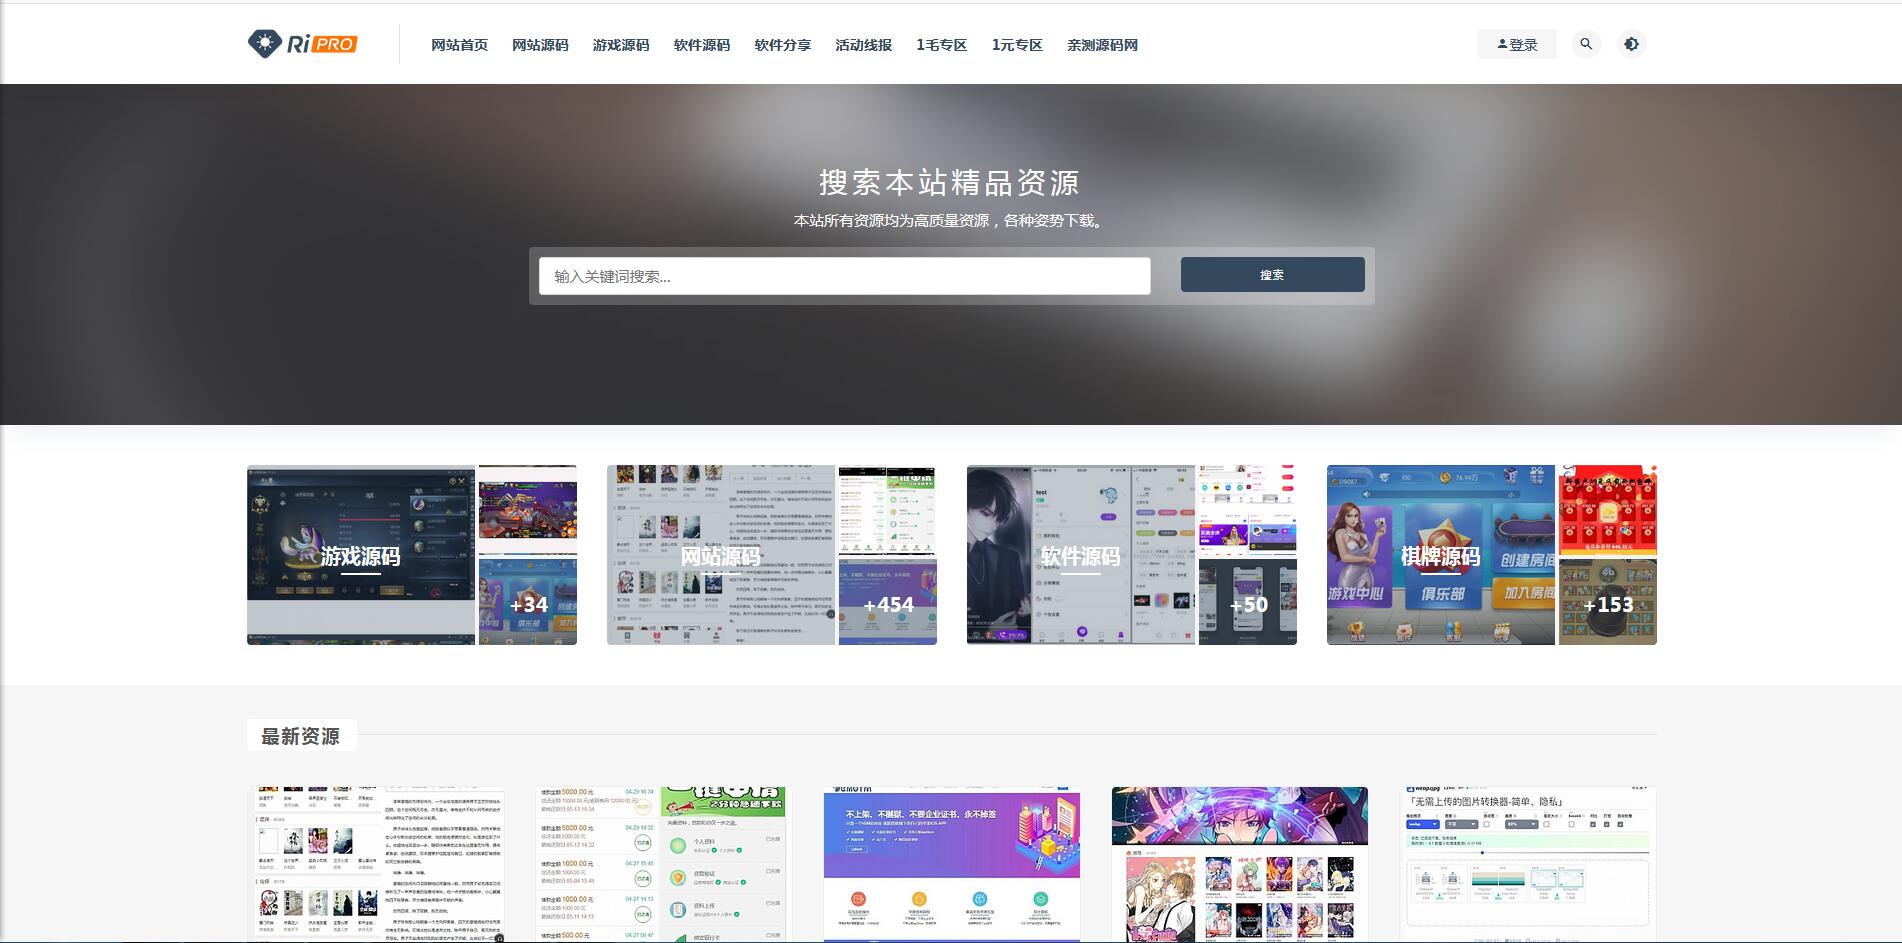Click the +153 thumbnail tile
The width and height of the screenshot is (1902, 943).
pos(1608,602)
